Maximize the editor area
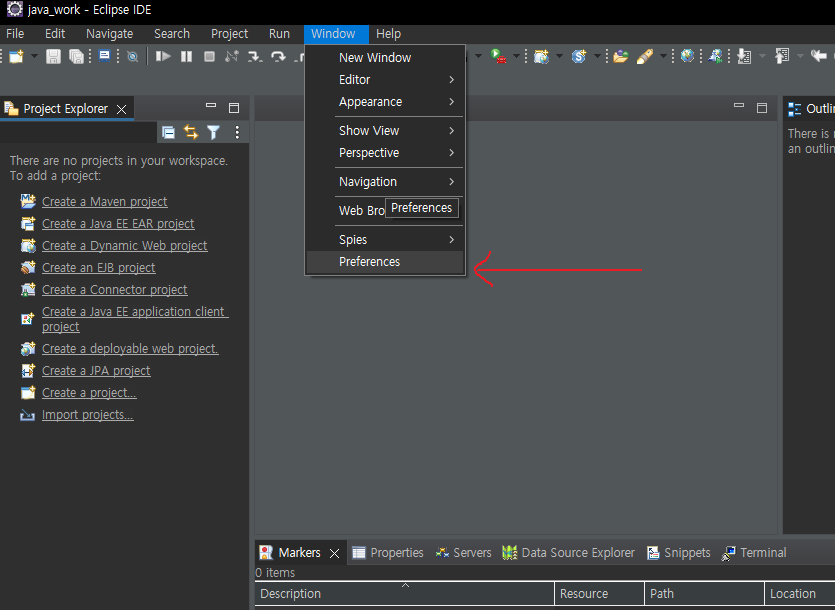This screenshot has width=835, height=610. (762, 108)
